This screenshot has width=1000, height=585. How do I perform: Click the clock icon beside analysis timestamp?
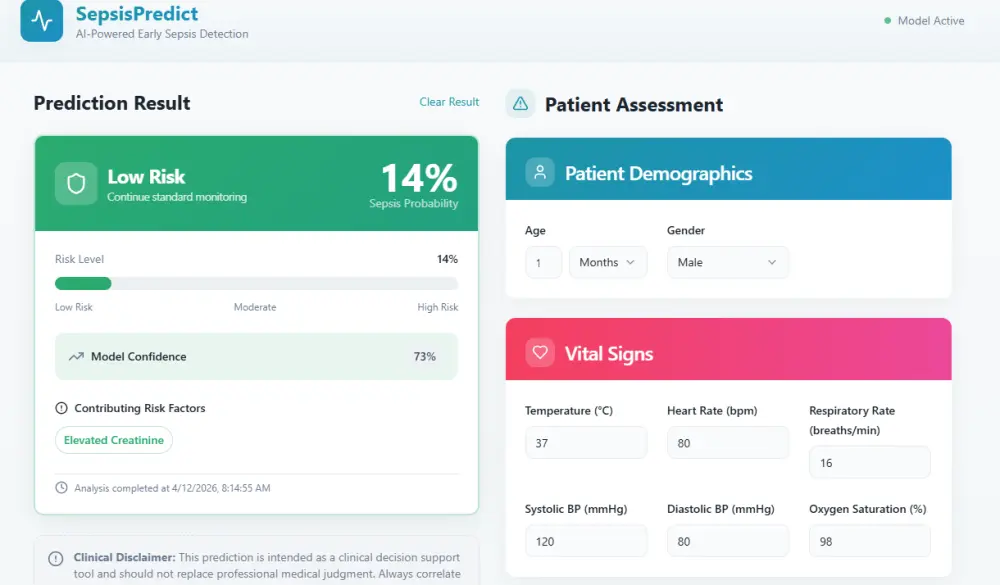click(x=62, y=488)
